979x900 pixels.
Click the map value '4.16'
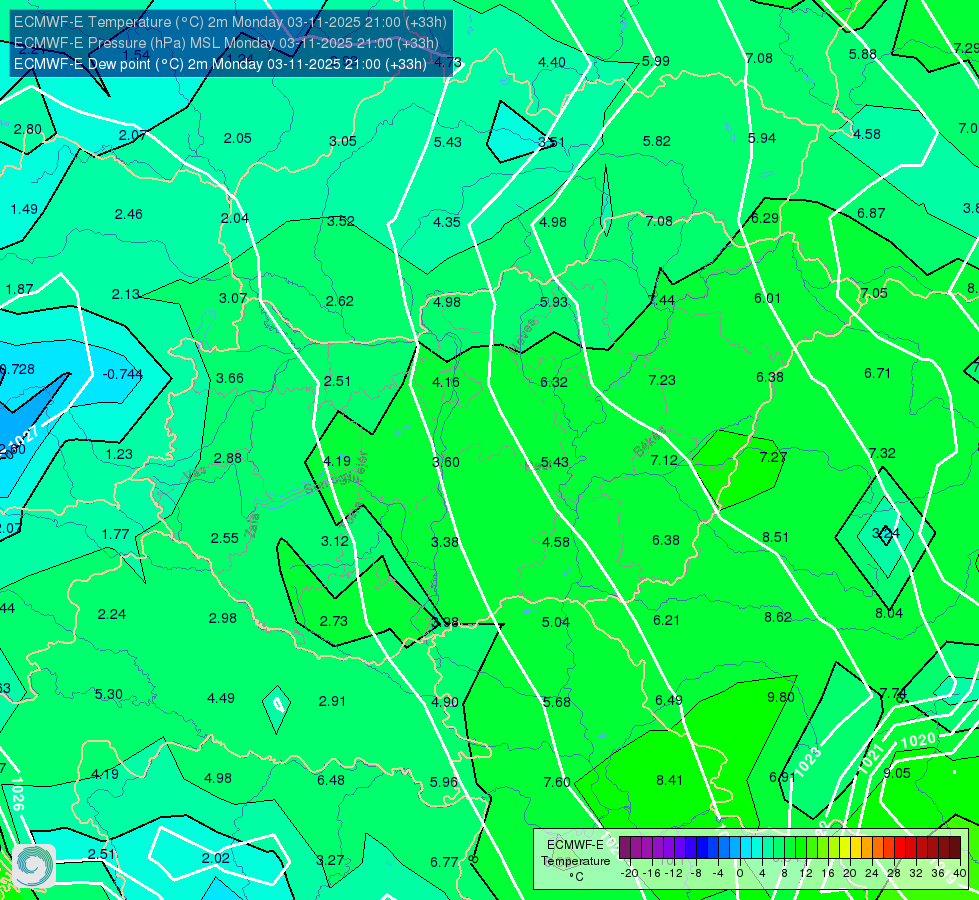click(x=446, y=382)
